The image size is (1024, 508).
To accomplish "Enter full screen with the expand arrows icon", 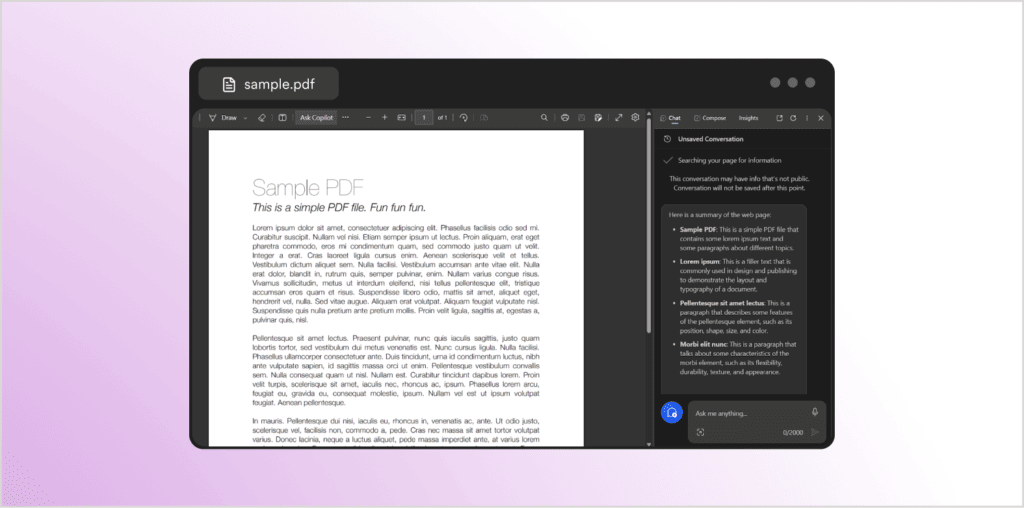I will click(x=619, y=118).
